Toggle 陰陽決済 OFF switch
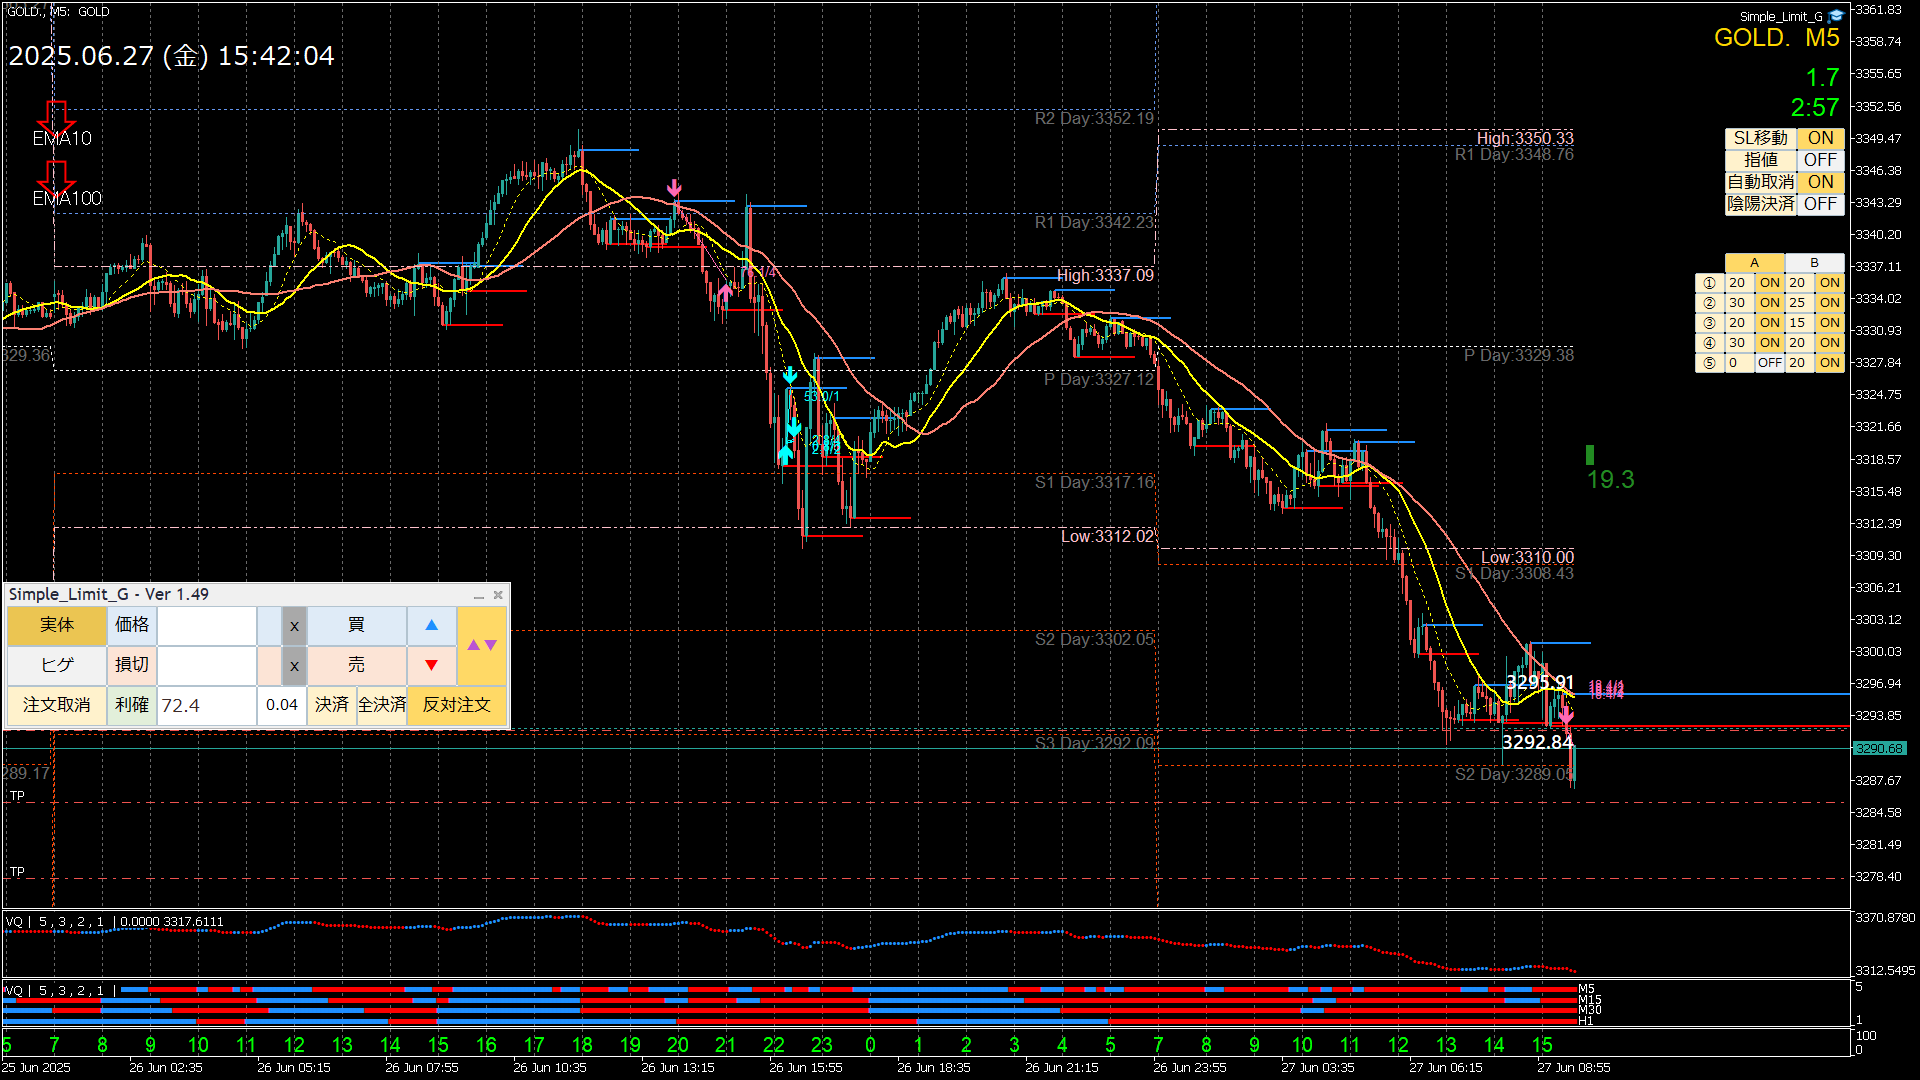The width and height of the screenshot is (1920, 1080). pos(1820,204)
